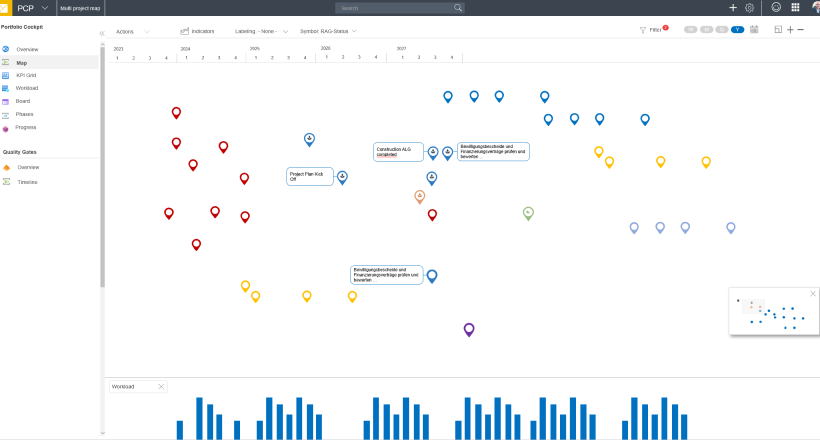
Task: Open the Symbol: RAG-Status dropdown
Action: click(x=328, y=31)
